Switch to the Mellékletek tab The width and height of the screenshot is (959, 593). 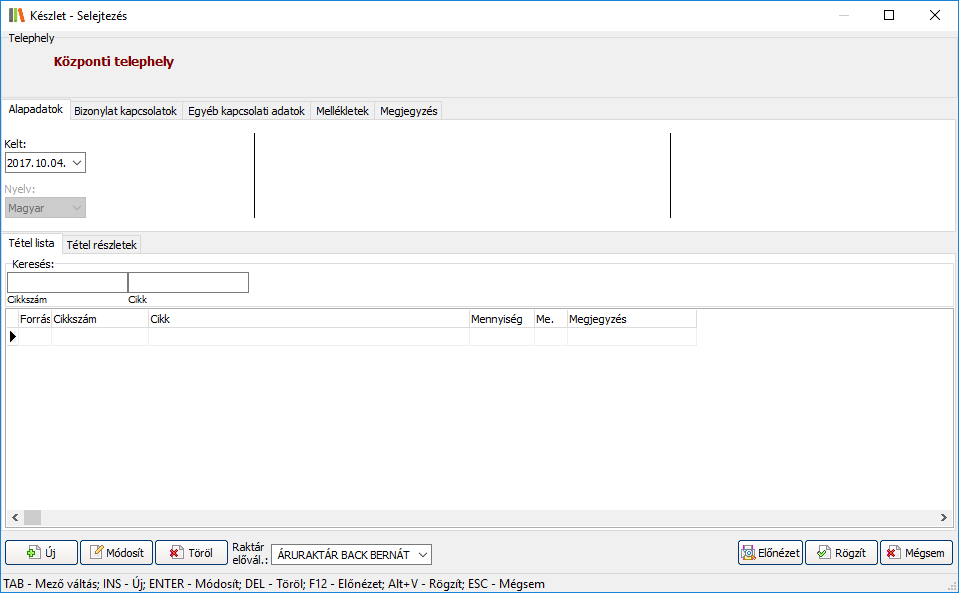tap(342, 111)
